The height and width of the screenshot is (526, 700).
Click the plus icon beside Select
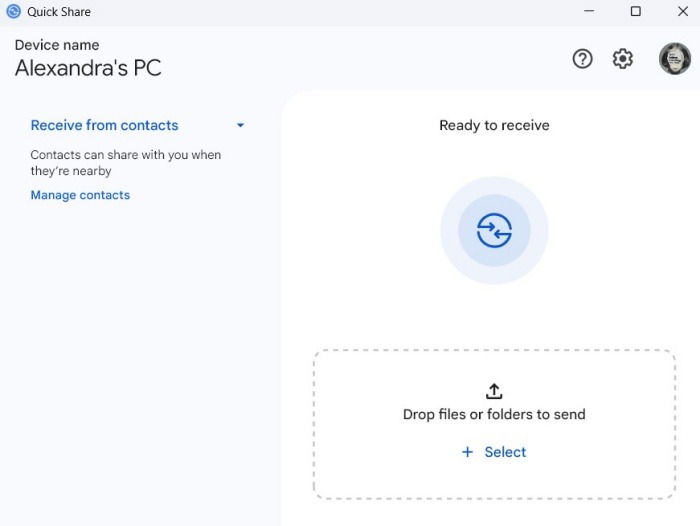467,452
